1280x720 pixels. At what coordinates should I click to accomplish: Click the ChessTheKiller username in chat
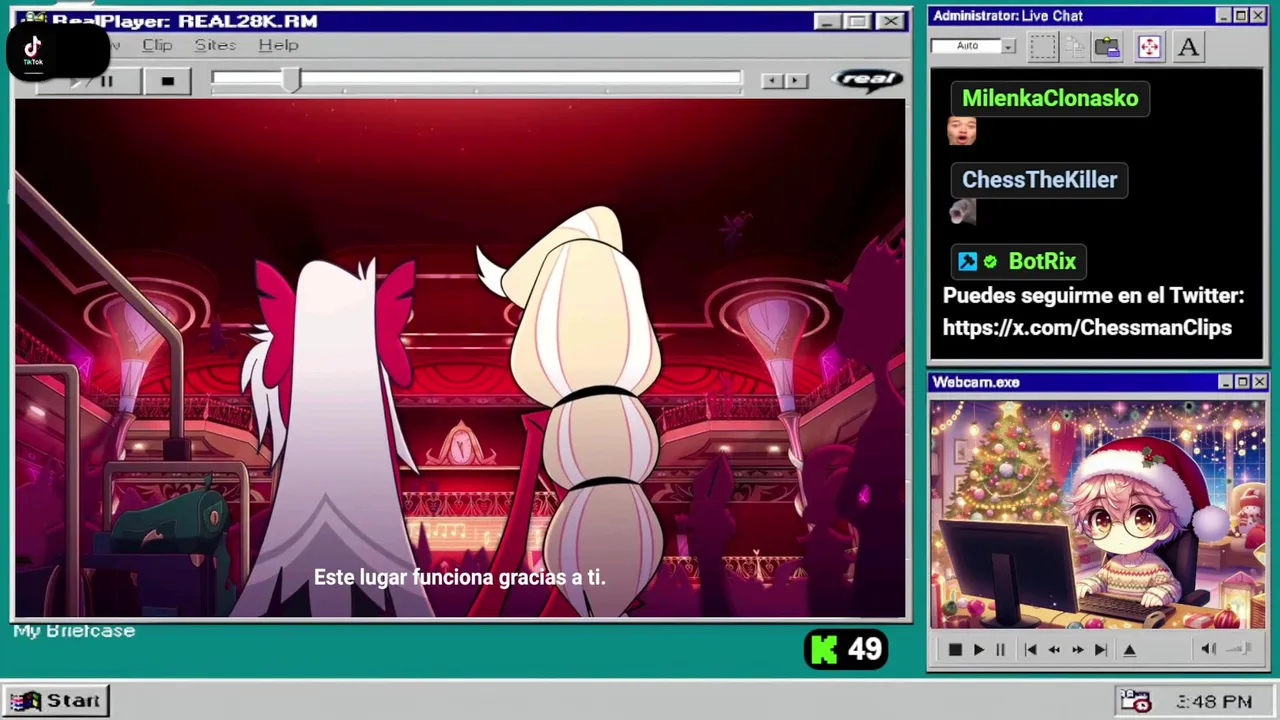(1039, 180)
